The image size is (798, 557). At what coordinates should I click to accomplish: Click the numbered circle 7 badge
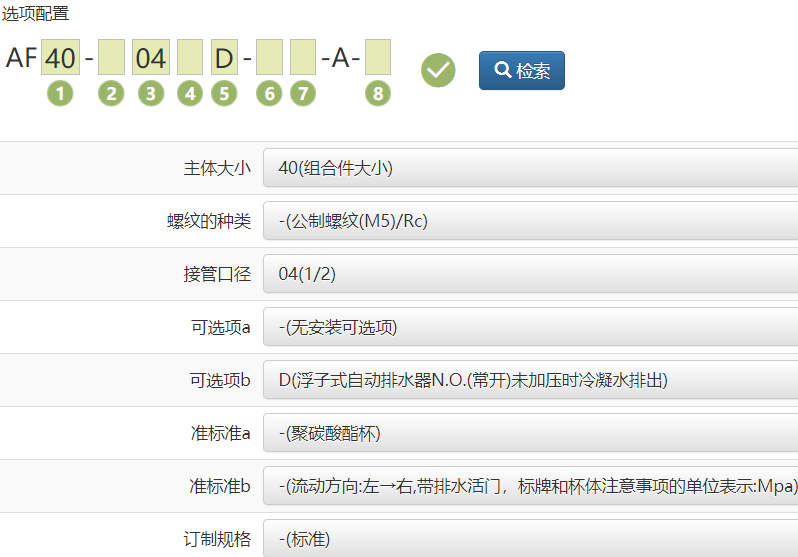click(x=303, y=94)
